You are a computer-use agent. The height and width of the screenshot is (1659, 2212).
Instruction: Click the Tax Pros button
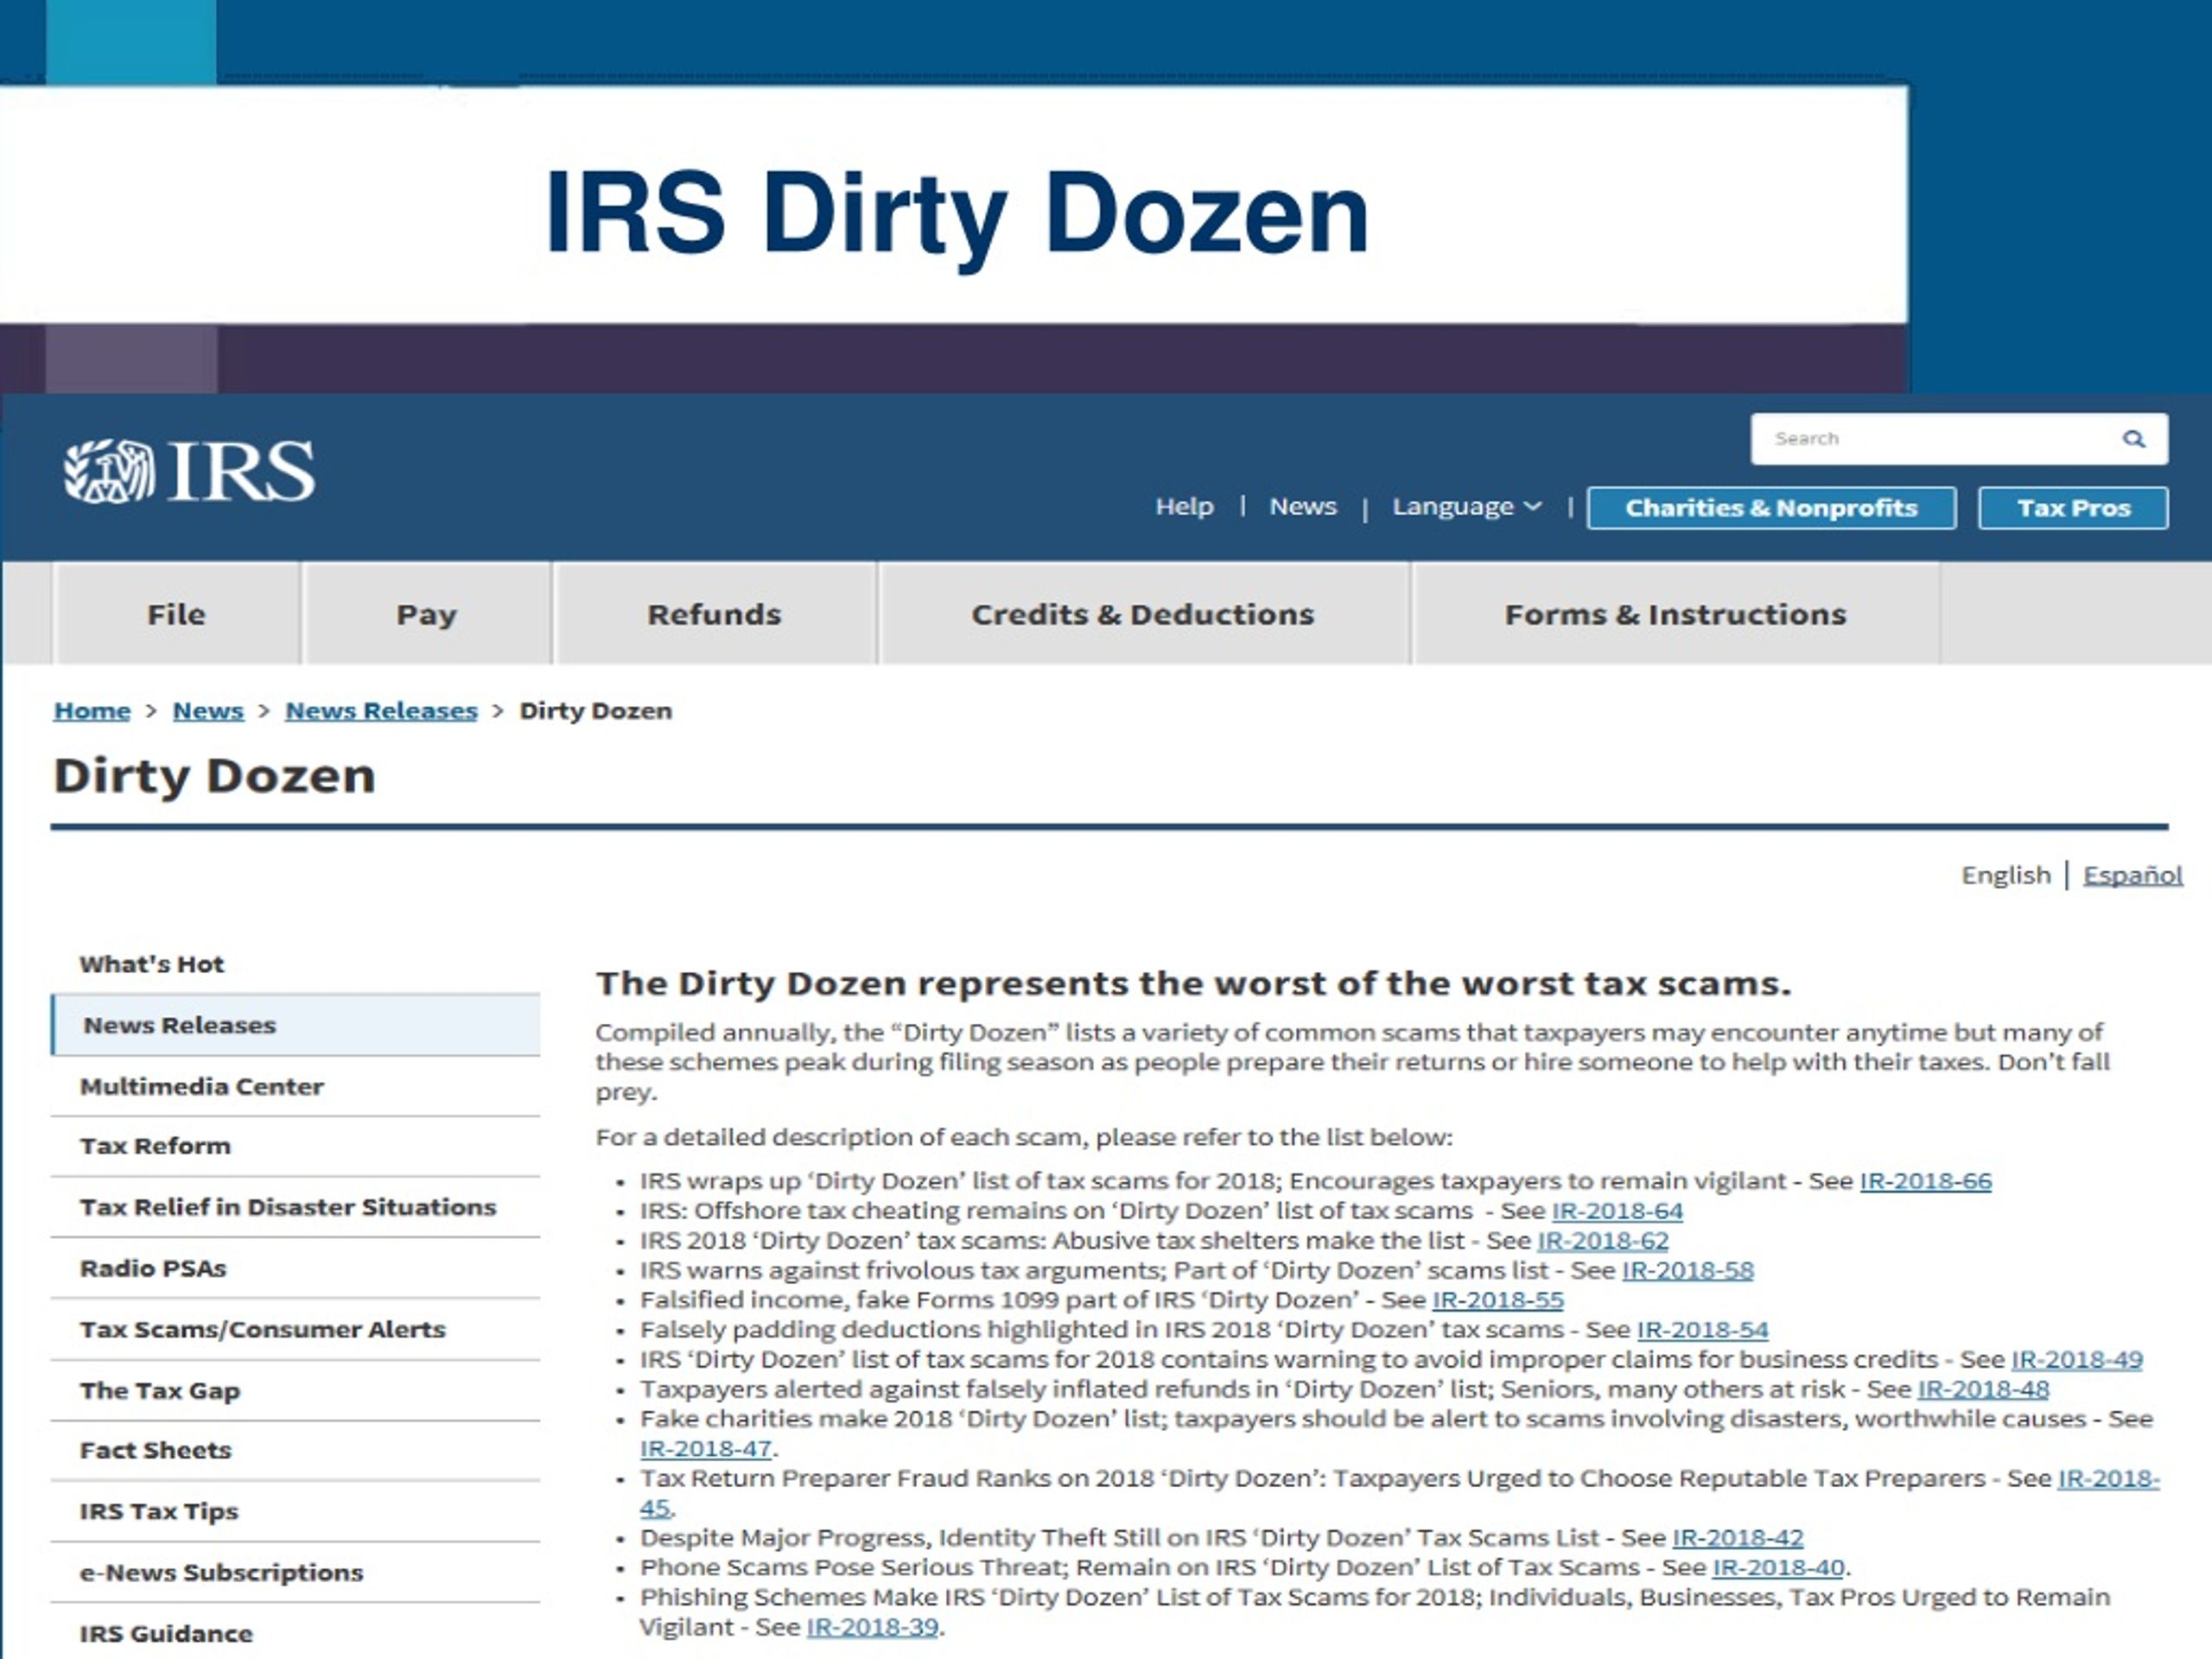(2073, 508)
